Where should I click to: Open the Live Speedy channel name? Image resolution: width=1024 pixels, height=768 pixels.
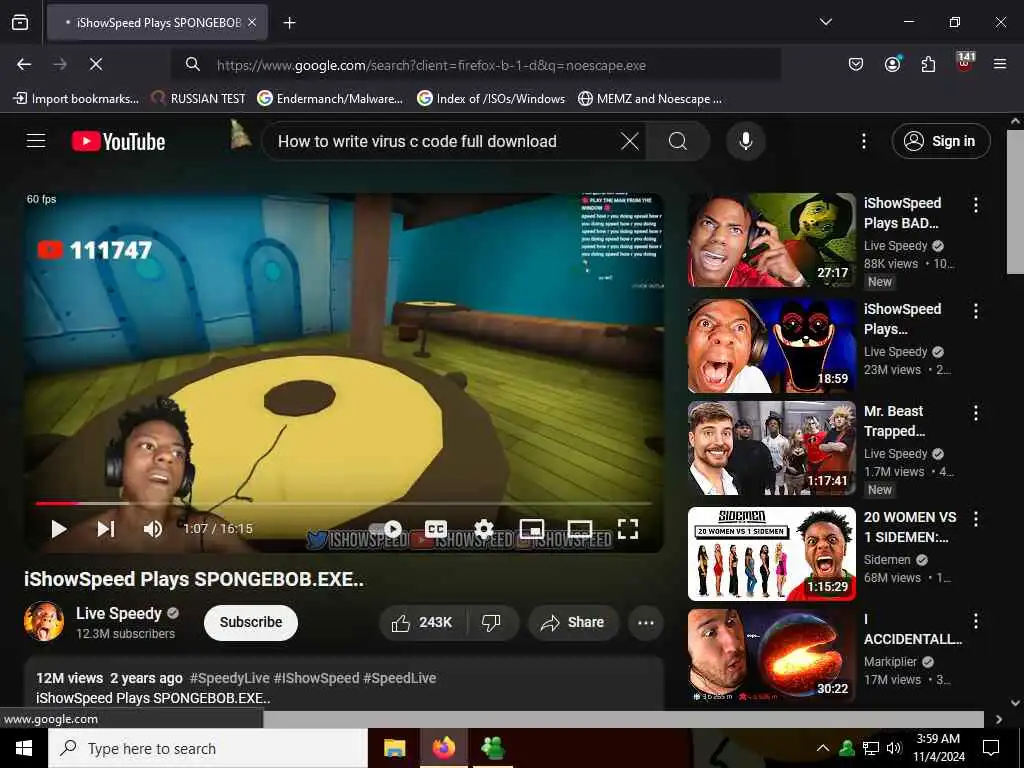click(118, 613)
